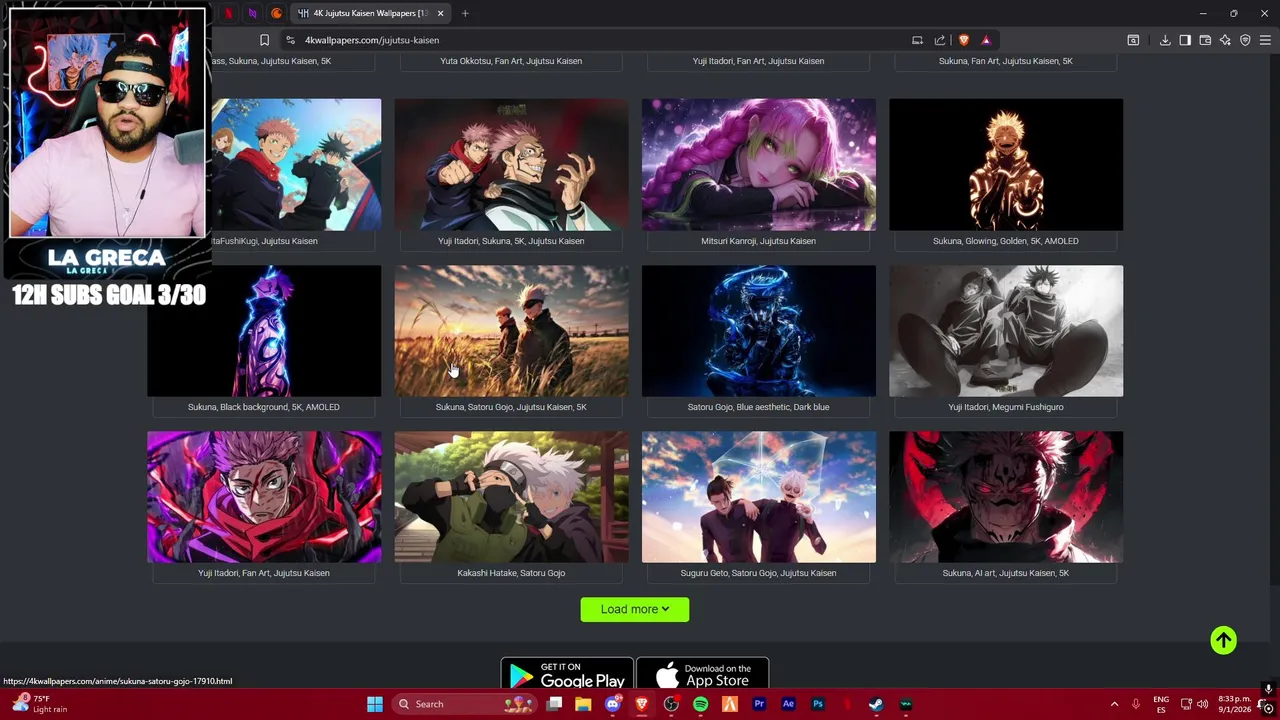Switch to the pinned orange Crunchyroll tab
This screenshot has height=720, width=1280.
pyautogui.click(x=277, y=13)
